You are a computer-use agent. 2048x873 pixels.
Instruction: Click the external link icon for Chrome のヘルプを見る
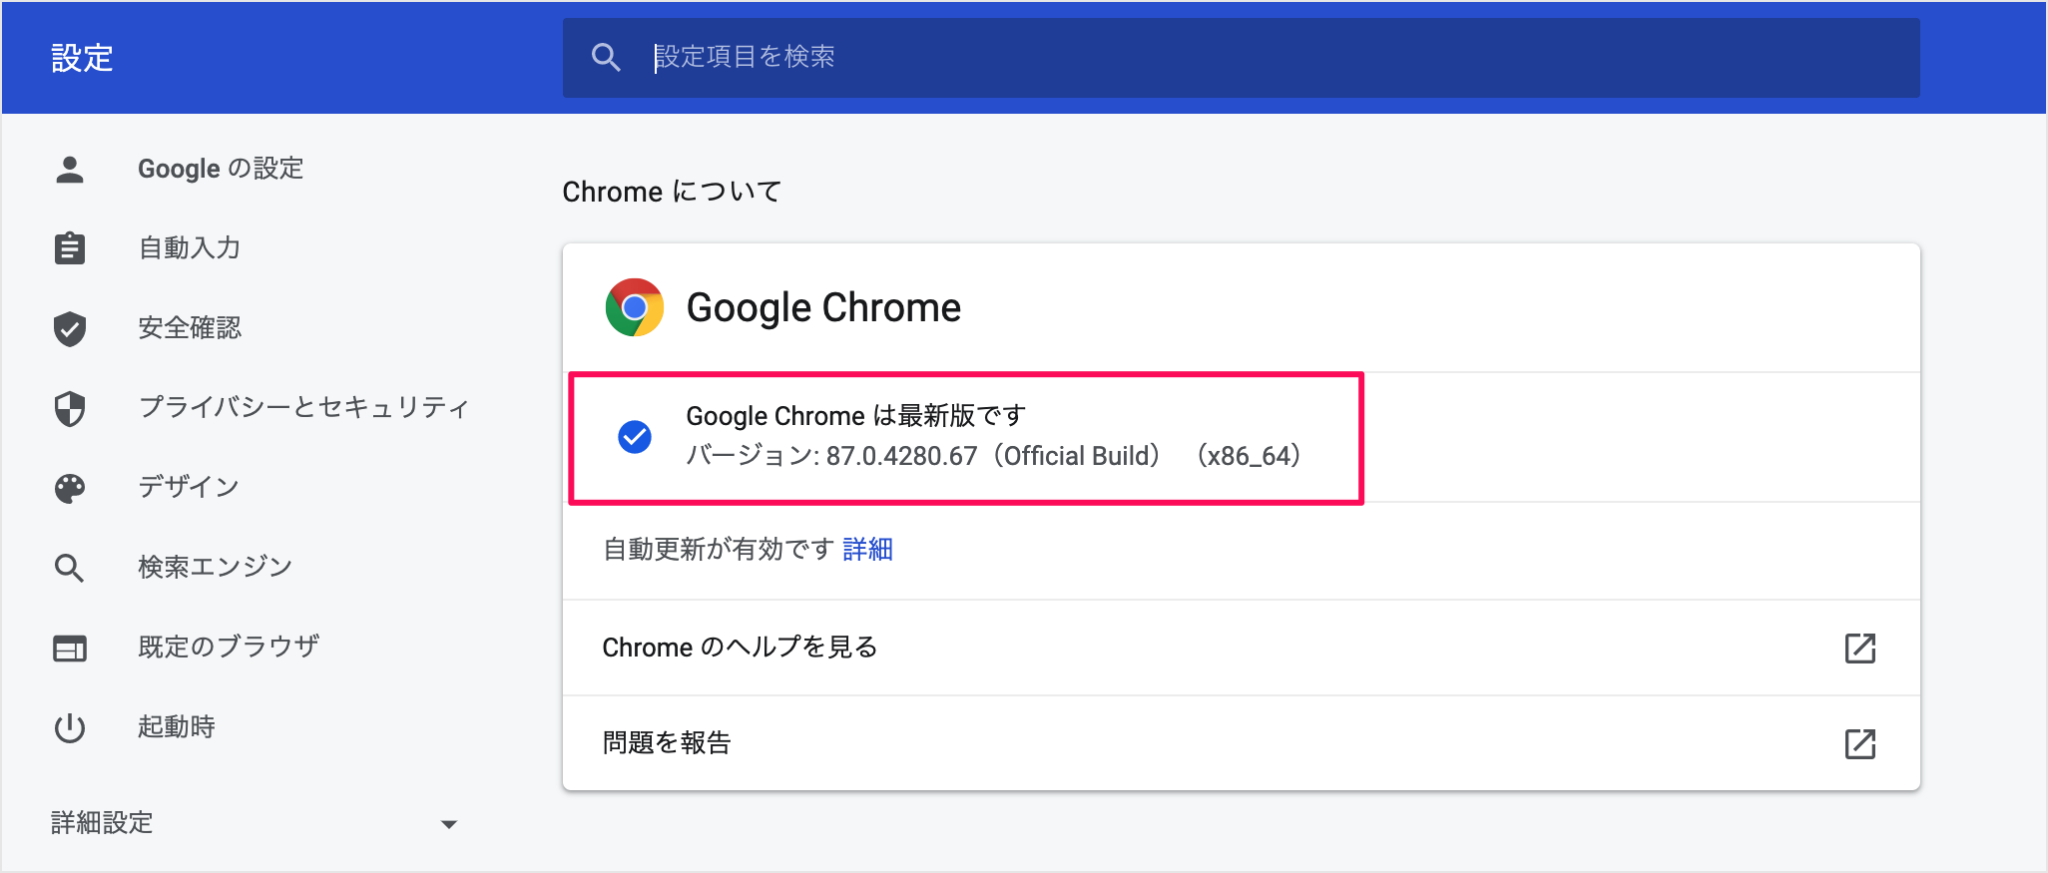pyautogui.click(x=1859, y=648)
